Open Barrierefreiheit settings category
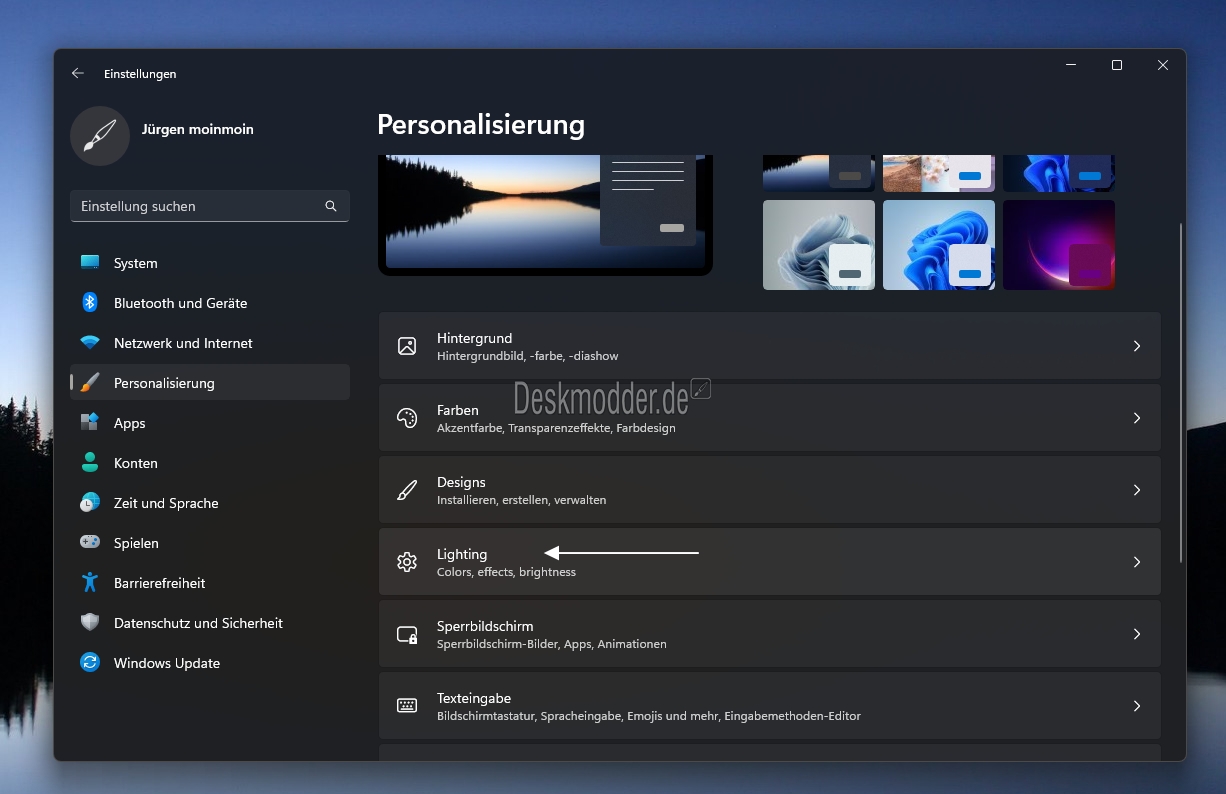The width and height of the screenshot is (1226, 794). [x=210, y=583]
